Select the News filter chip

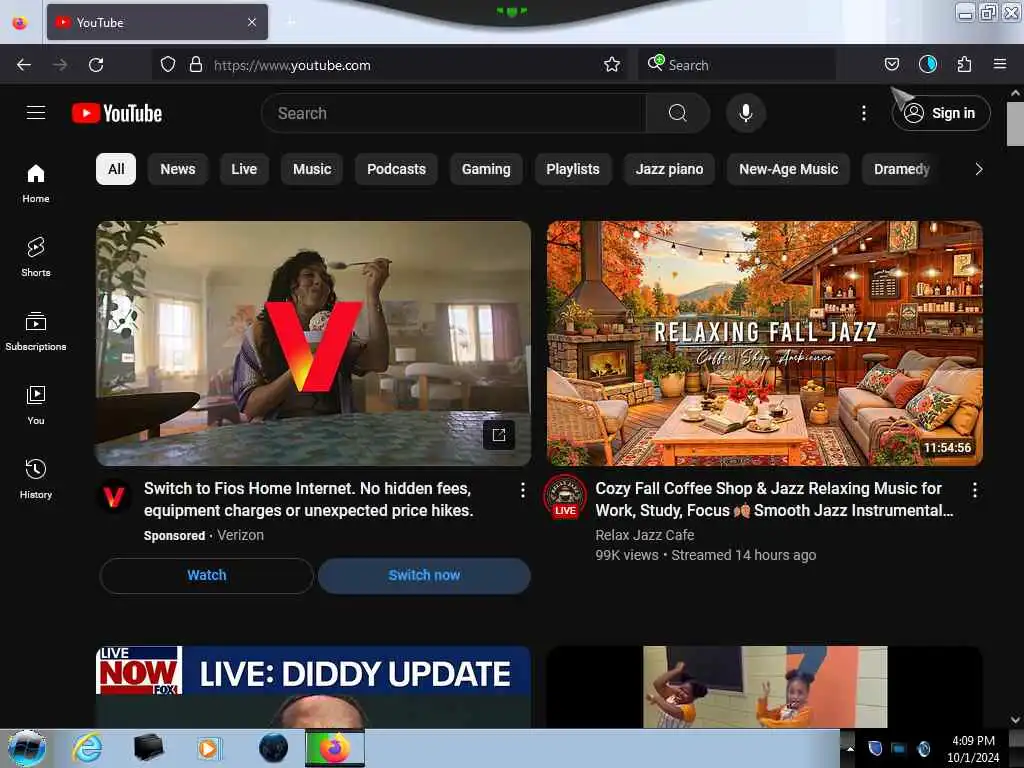(178, 169)
